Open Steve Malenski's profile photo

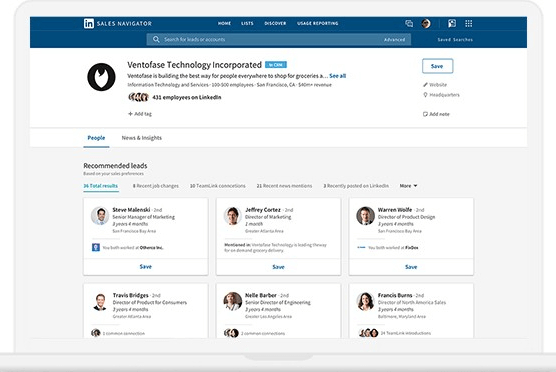tap(100, 216)
